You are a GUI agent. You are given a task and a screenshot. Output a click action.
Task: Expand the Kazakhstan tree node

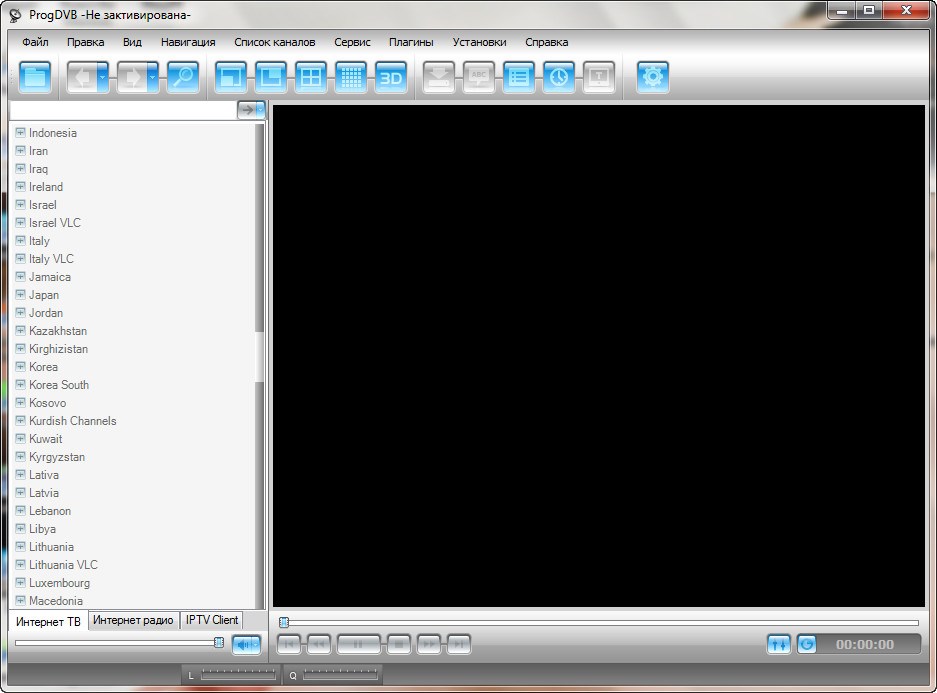click(20, 331)
